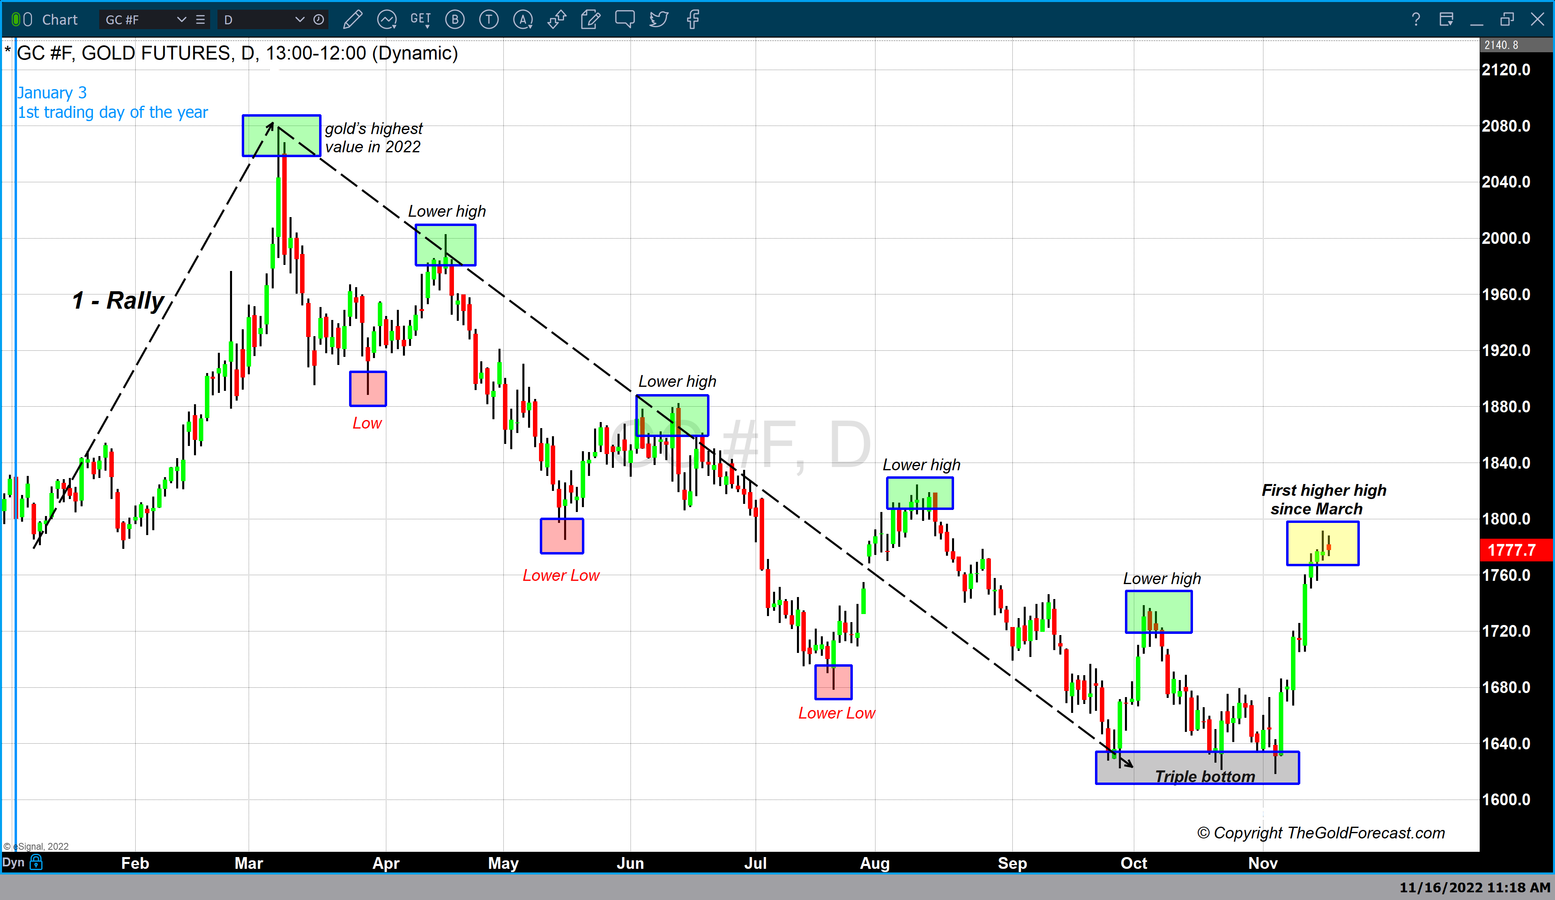The image size is (1555, 900).
Task: Toggle the Dyn scaling label
Action: tap(13, 862)
